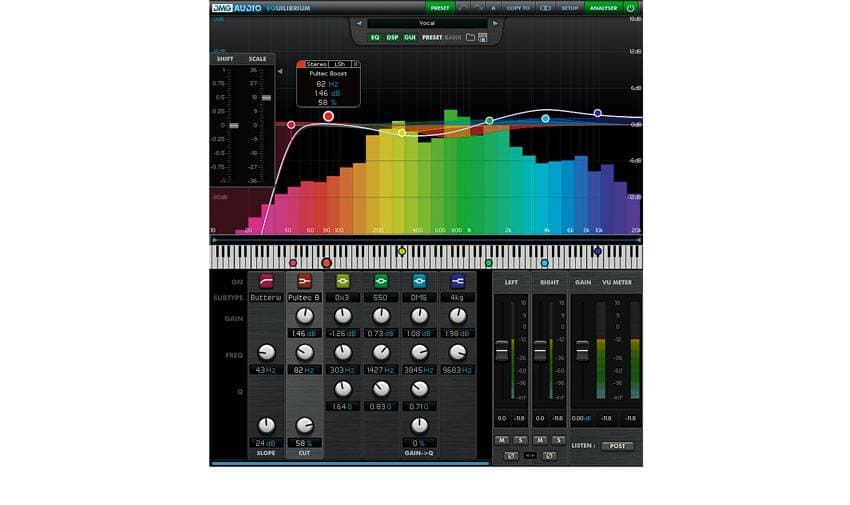The width and height of the screenshot is (850, 505).
Task: Open the Preset button in top bar
Action: pos(440,8)
